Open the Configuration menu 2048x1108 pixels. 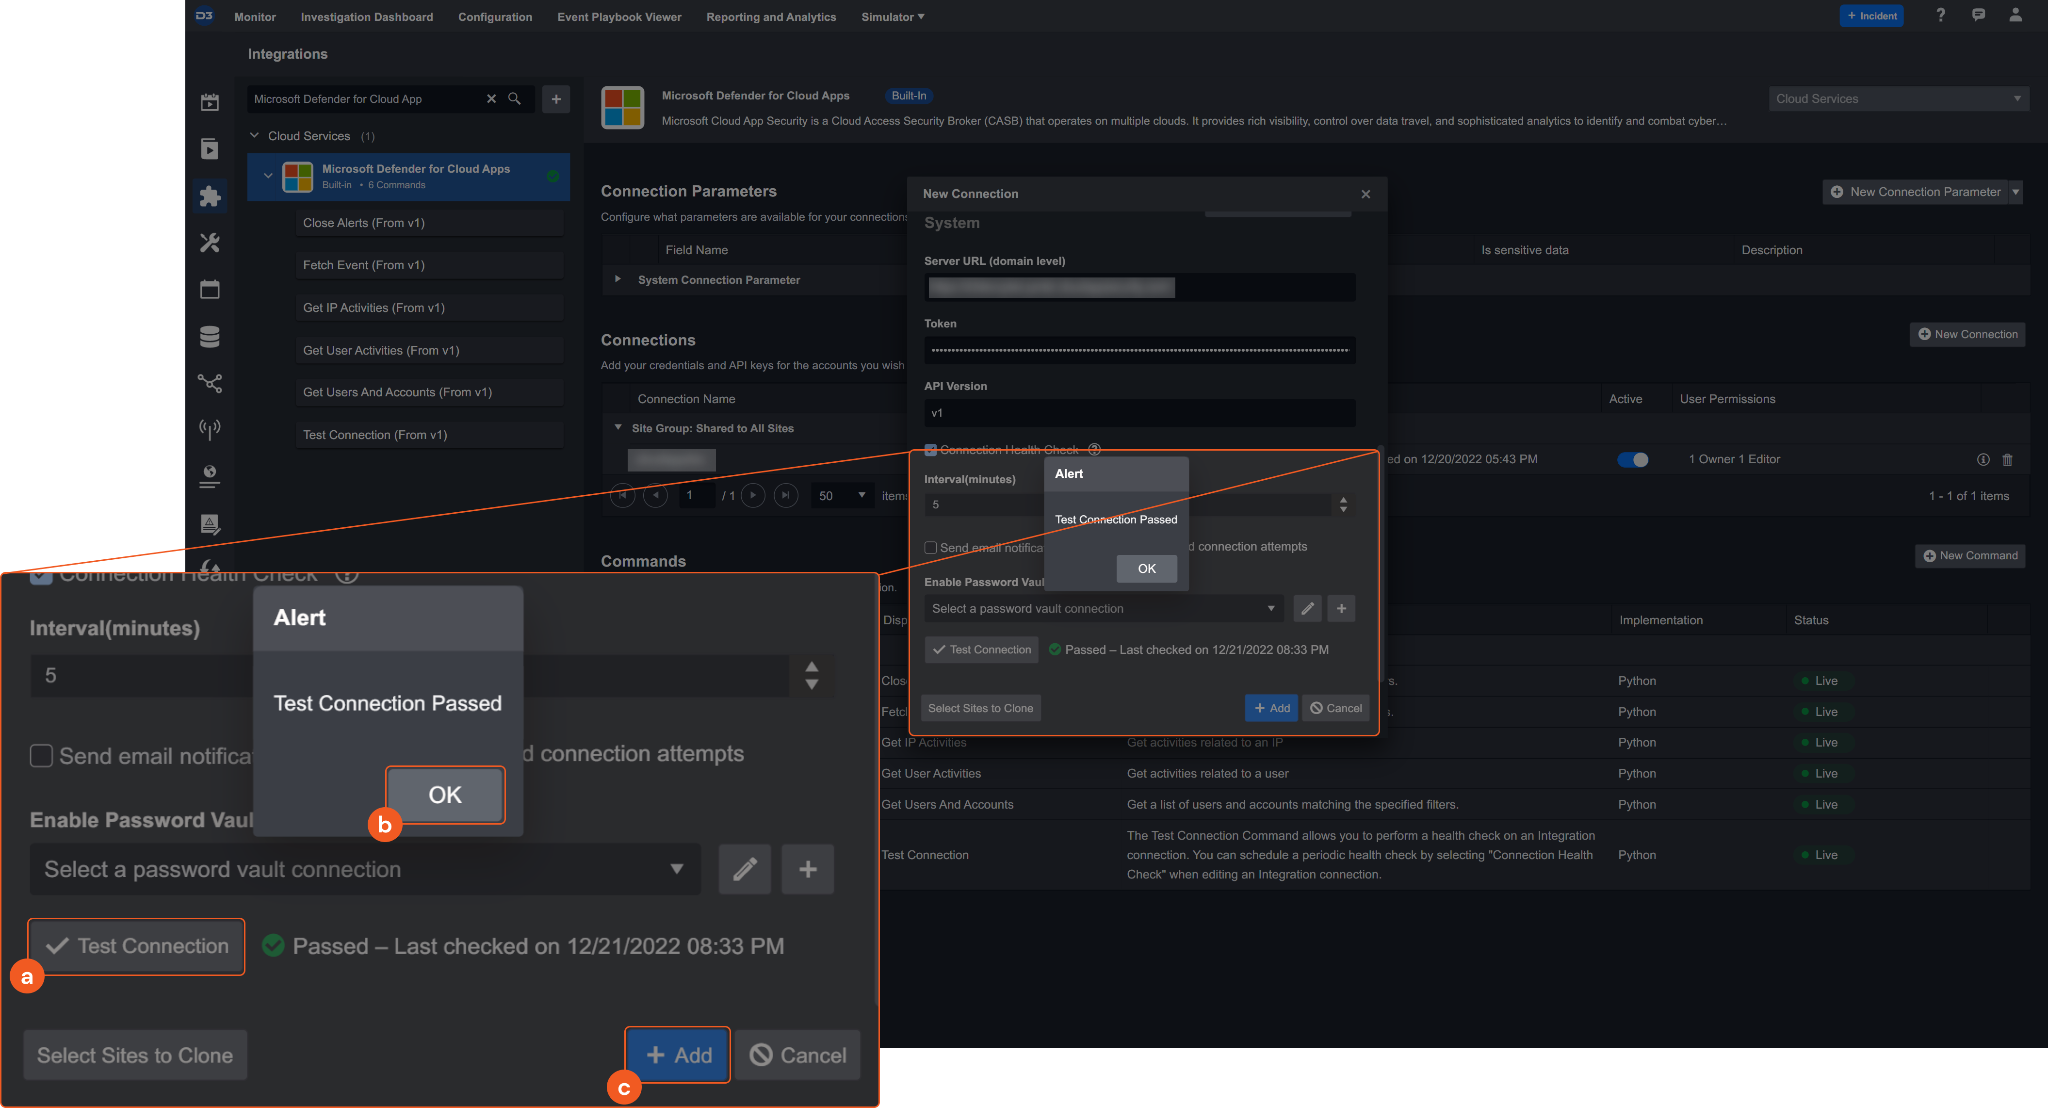(495, 17)
